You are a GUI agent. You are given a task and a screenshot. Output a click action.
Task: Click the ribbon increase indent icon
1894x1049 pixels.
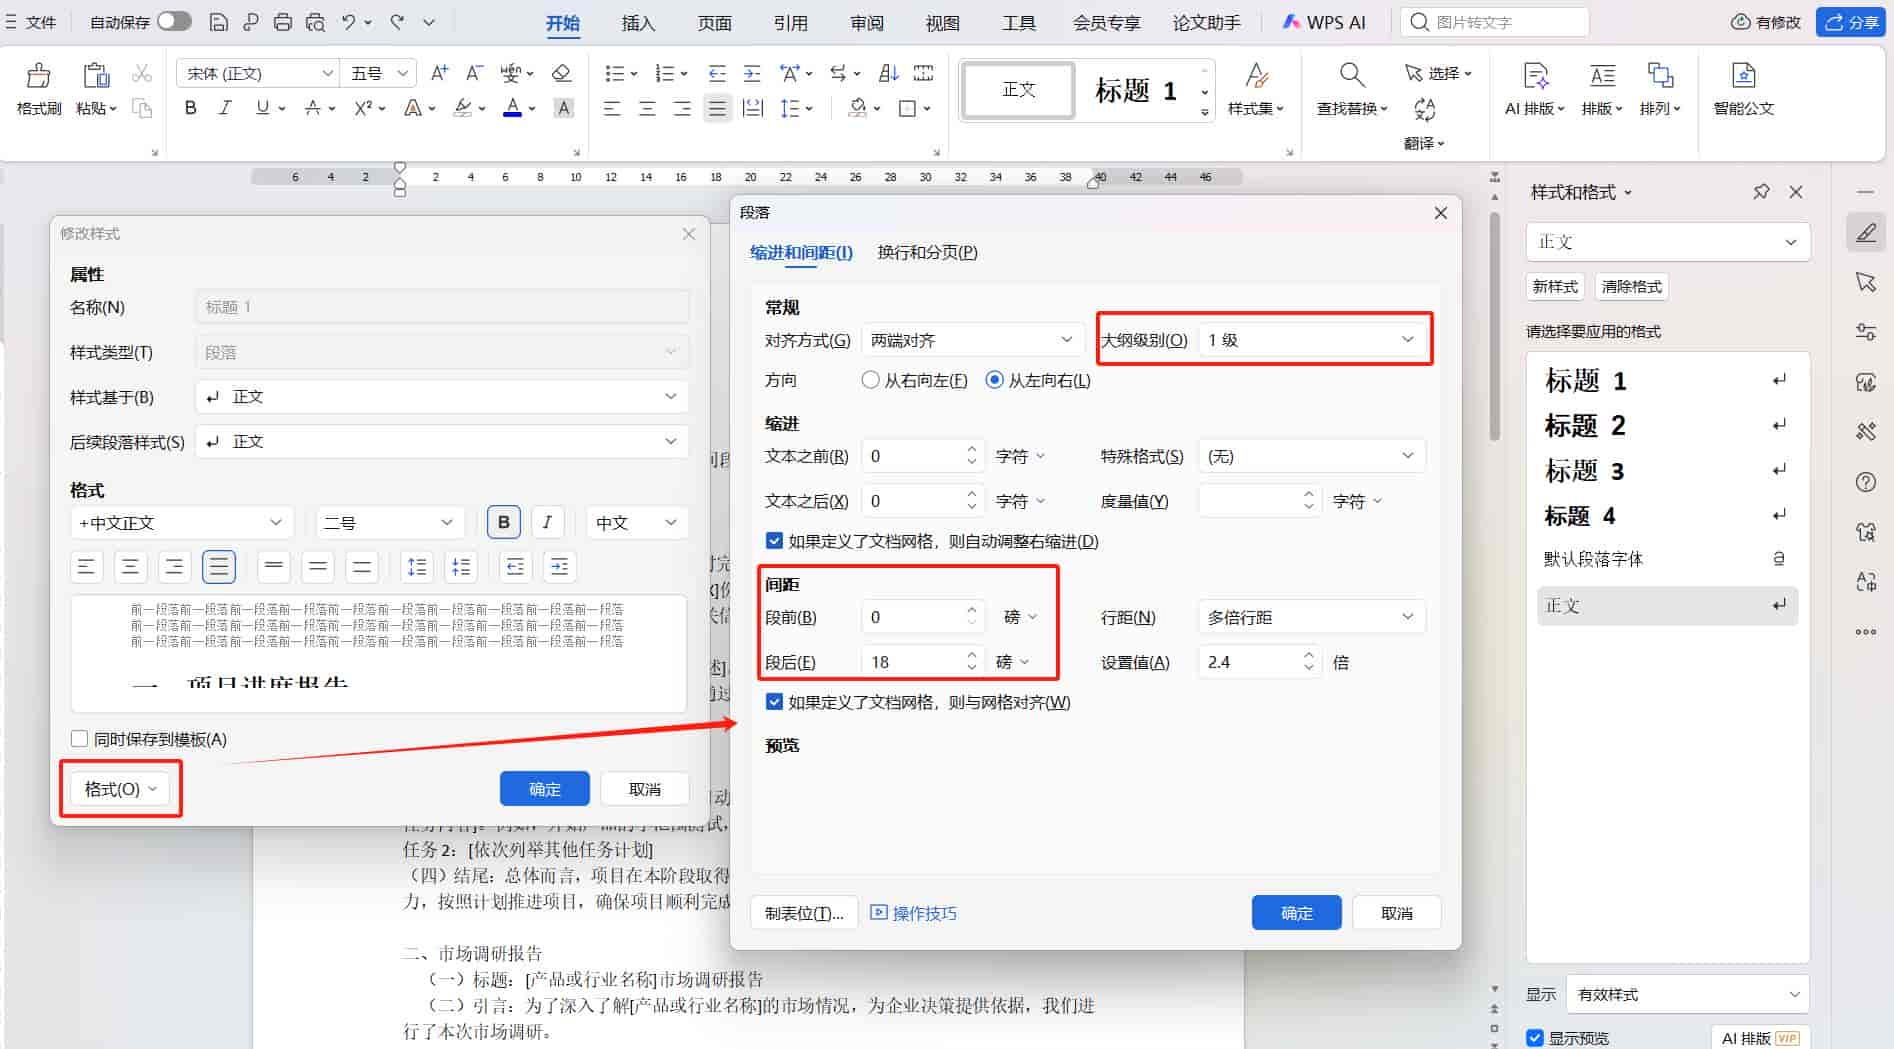point(752,73)
